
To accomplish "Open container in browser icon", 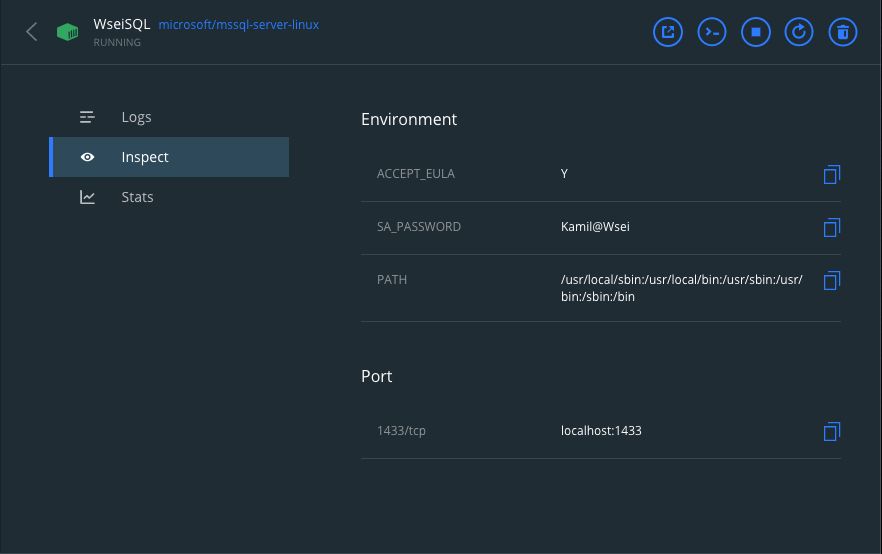I will click(667, 32).
